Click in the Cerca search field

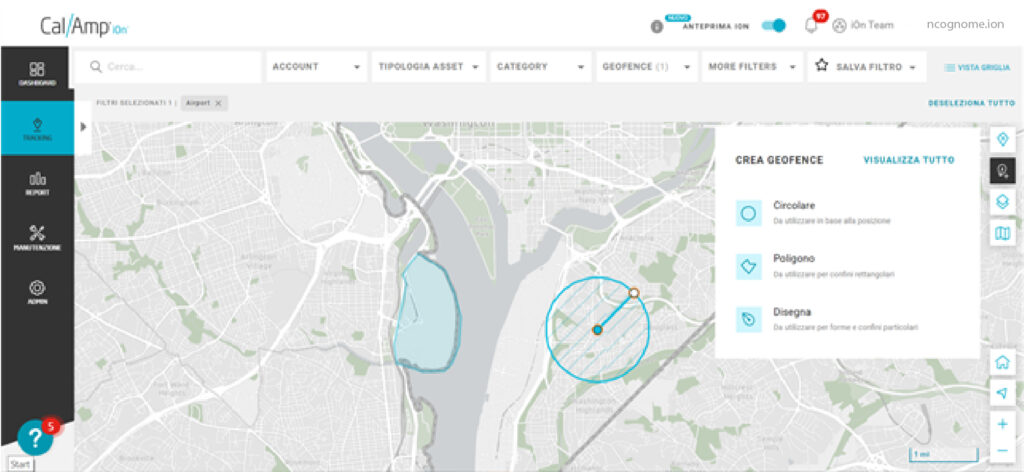pyautogui.click(x=168, y=67)
